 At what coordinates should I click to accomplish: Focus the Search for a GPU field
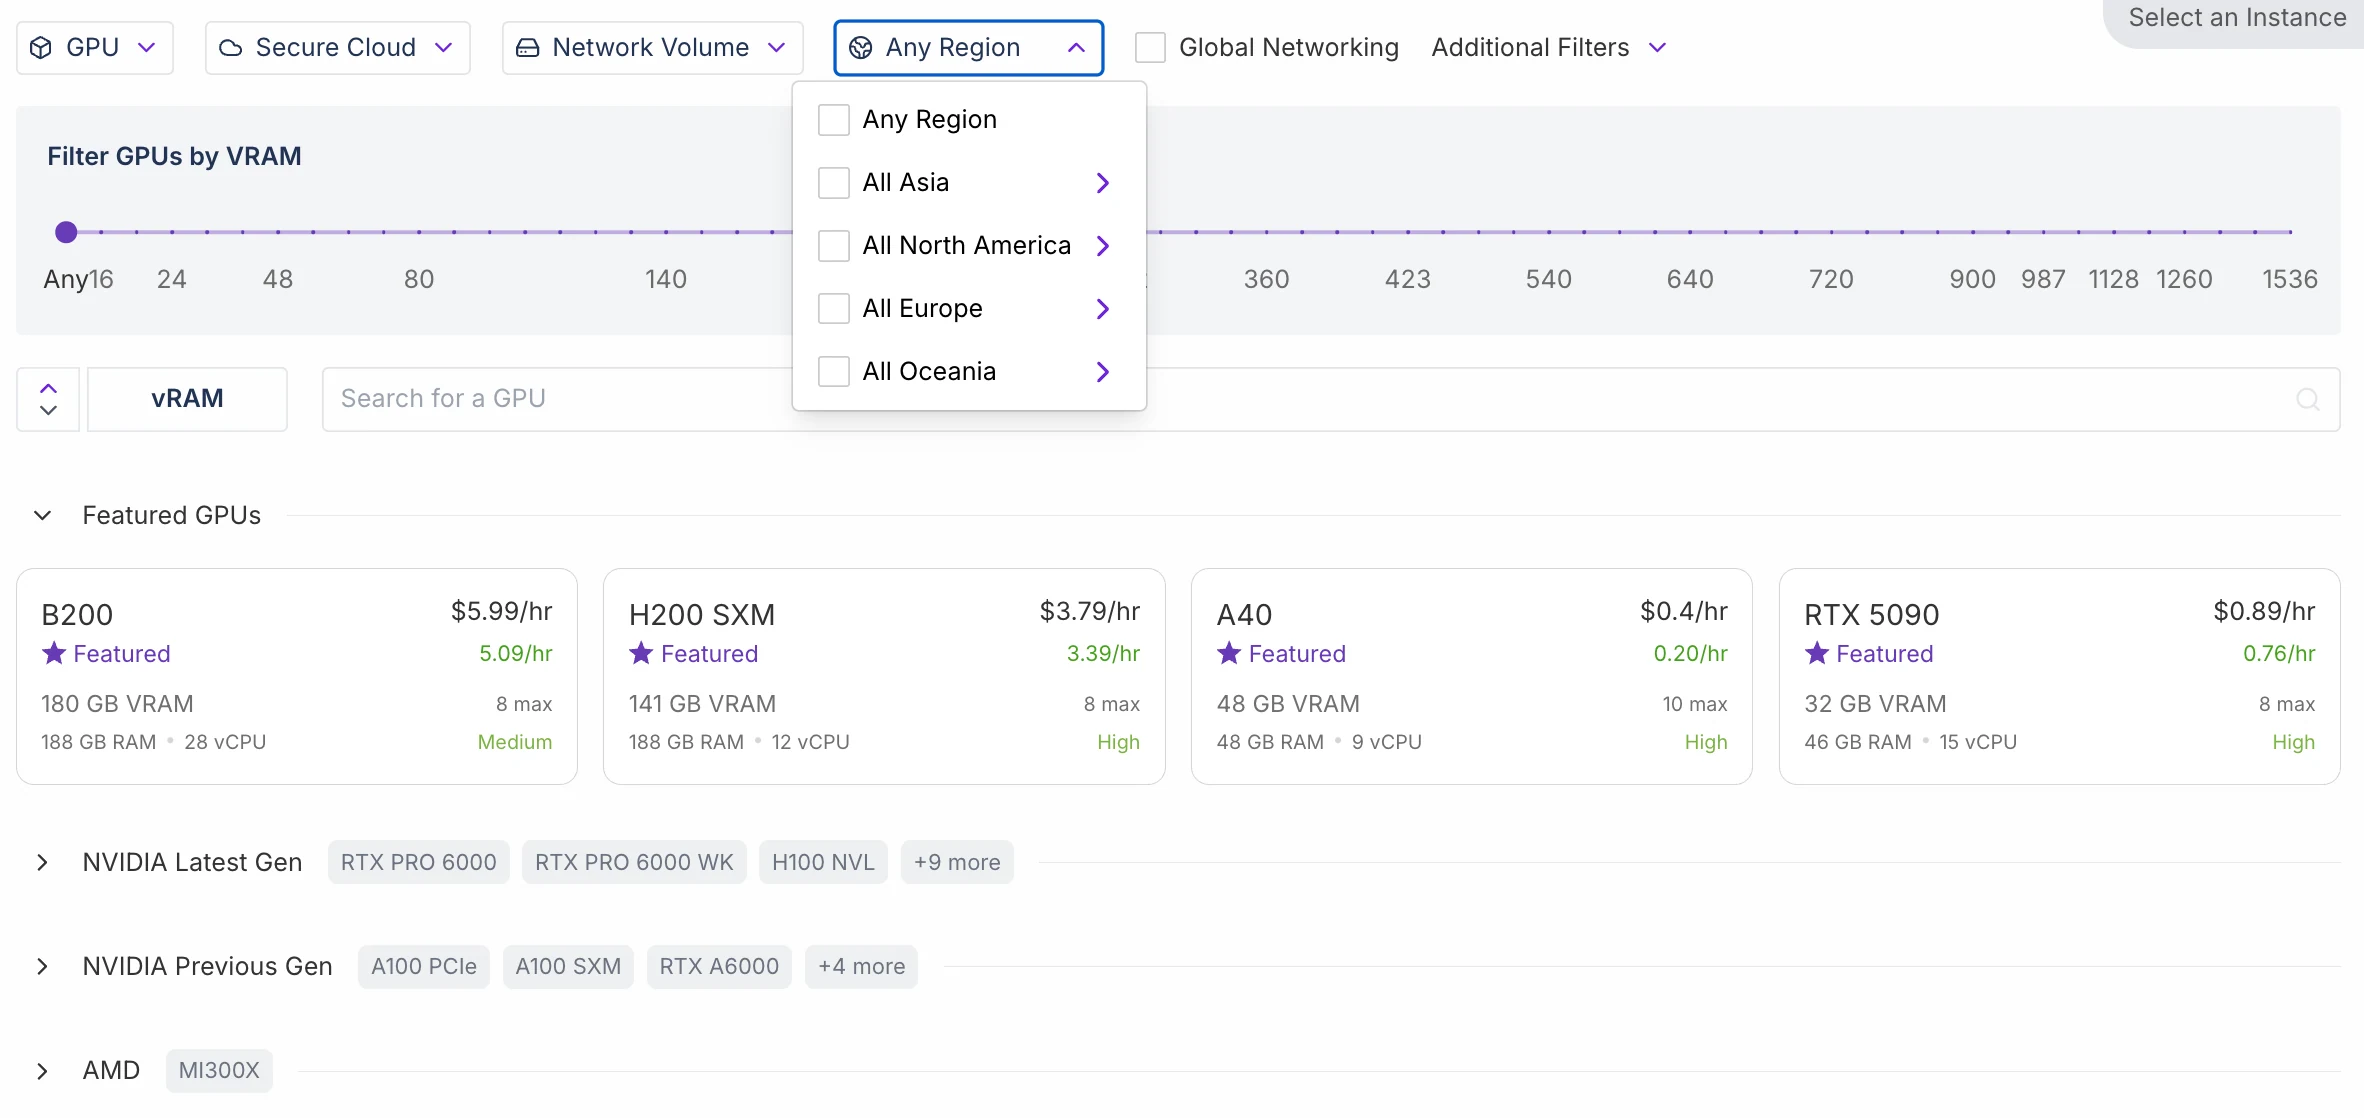click(1331, 399)
